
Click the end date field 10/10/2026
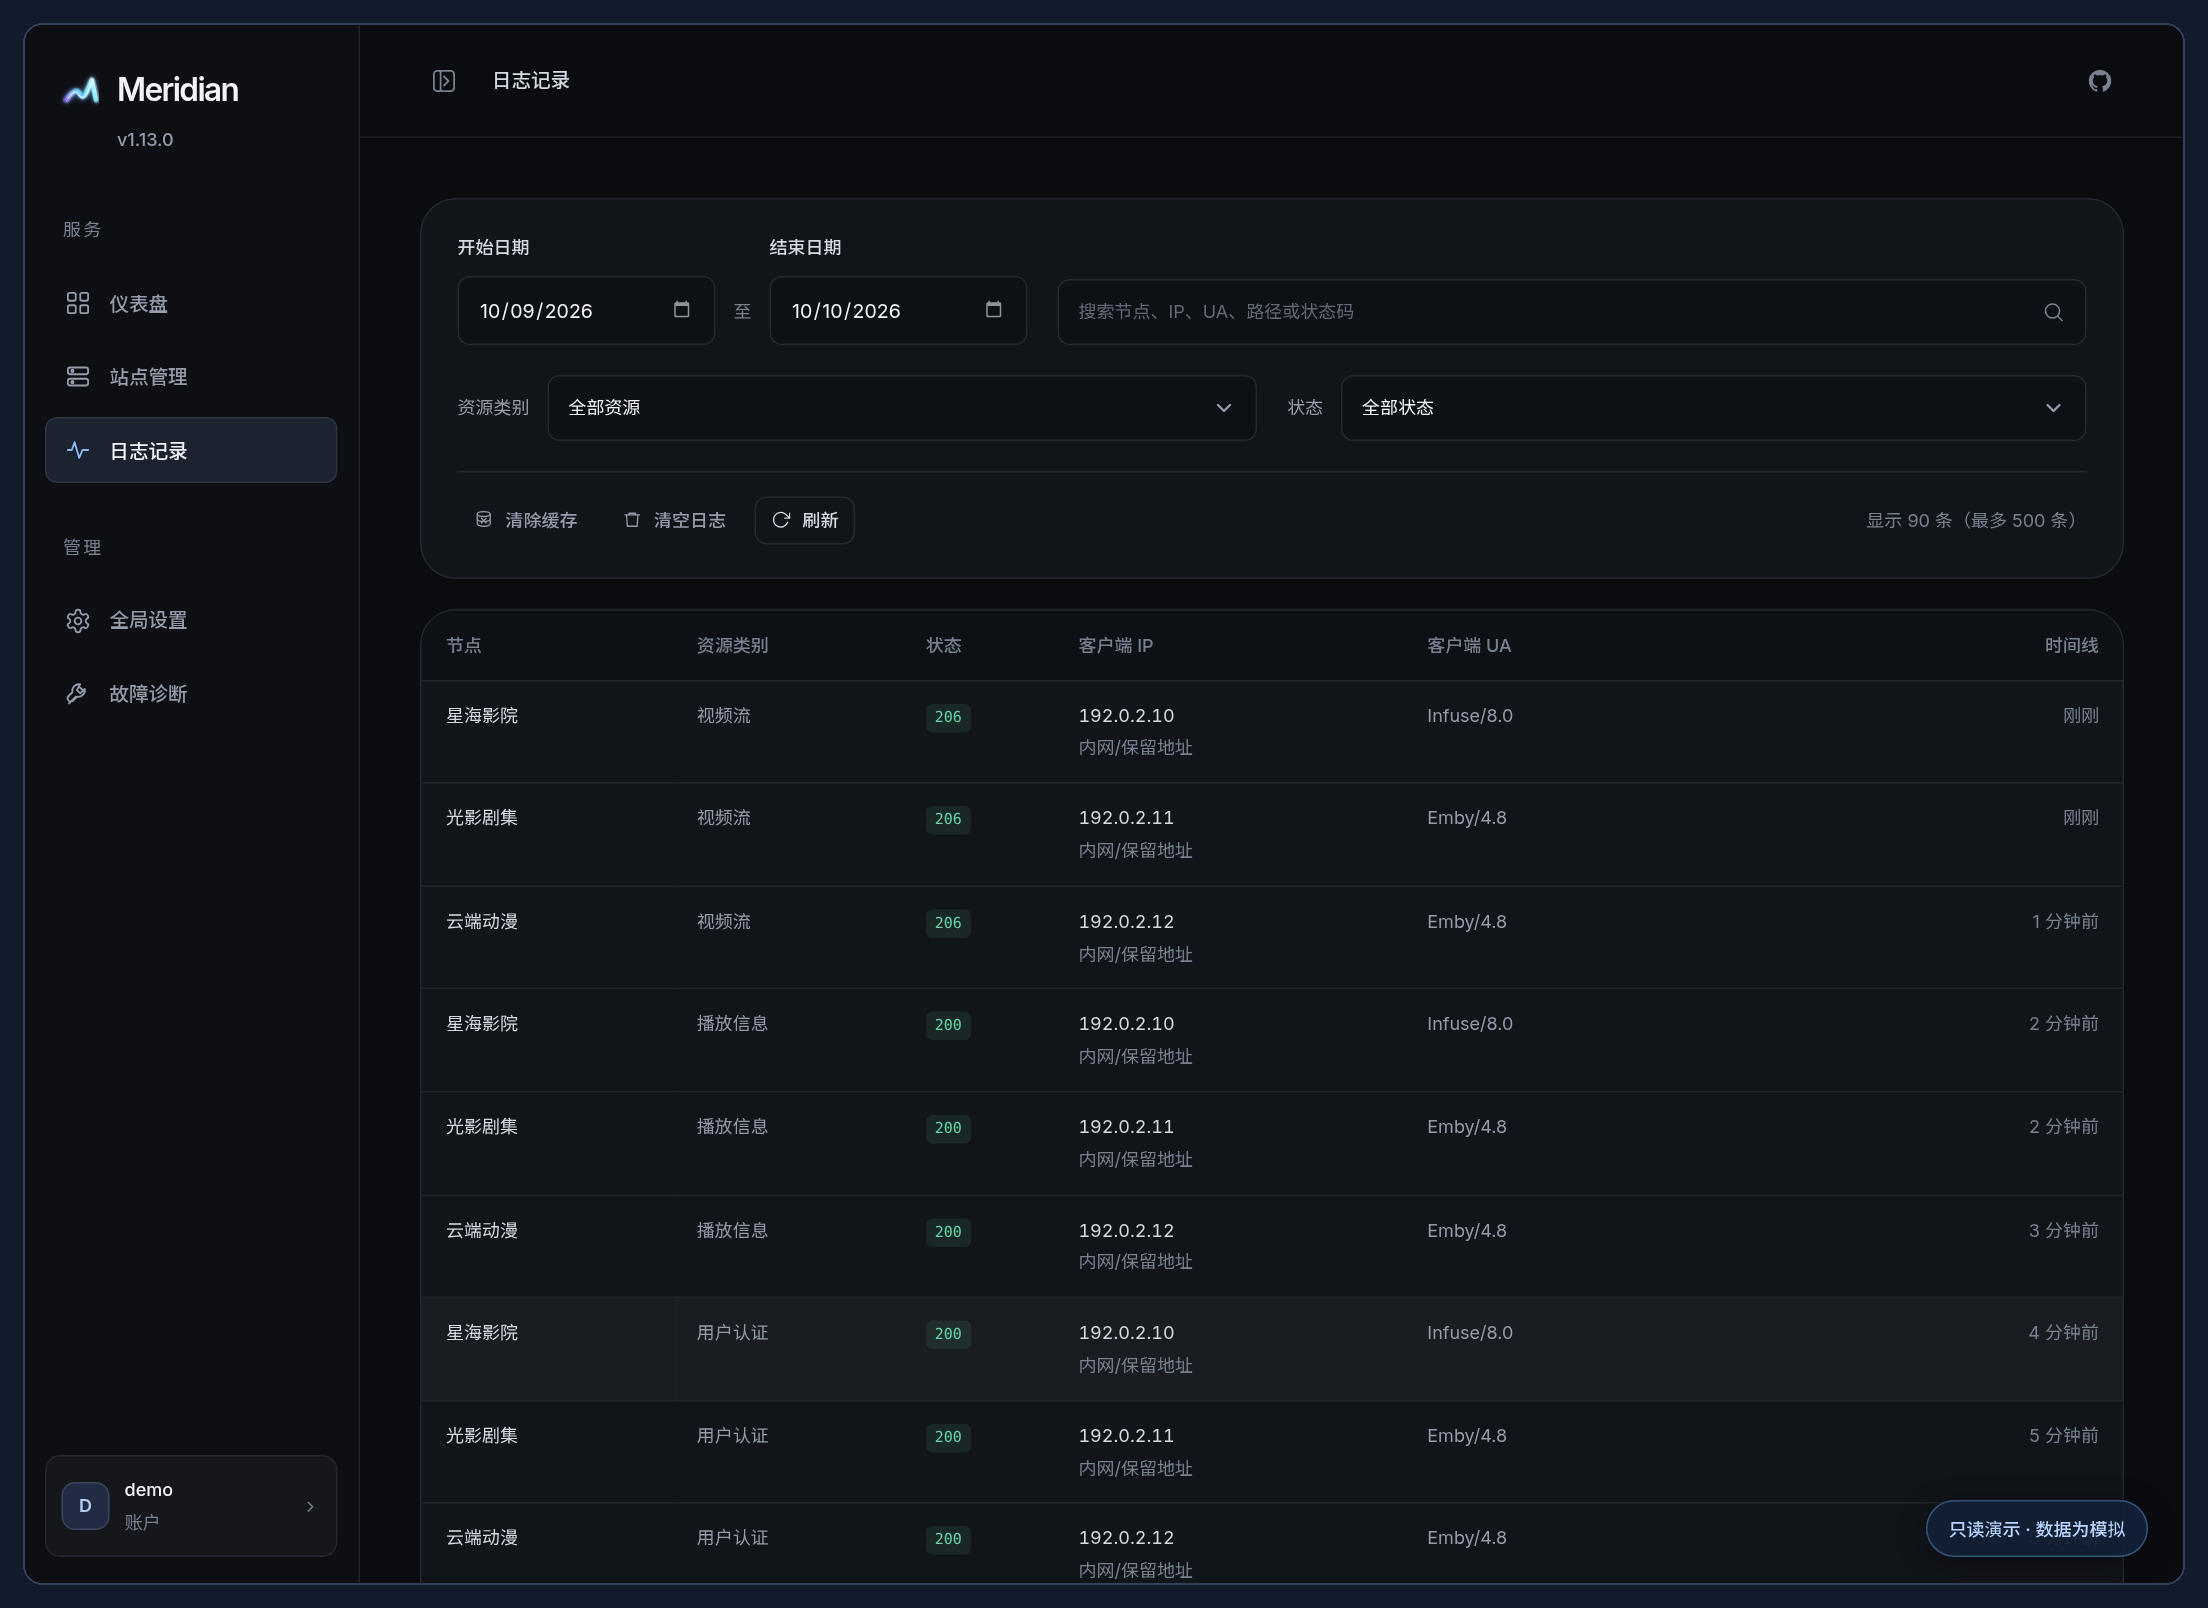(898, 311)
